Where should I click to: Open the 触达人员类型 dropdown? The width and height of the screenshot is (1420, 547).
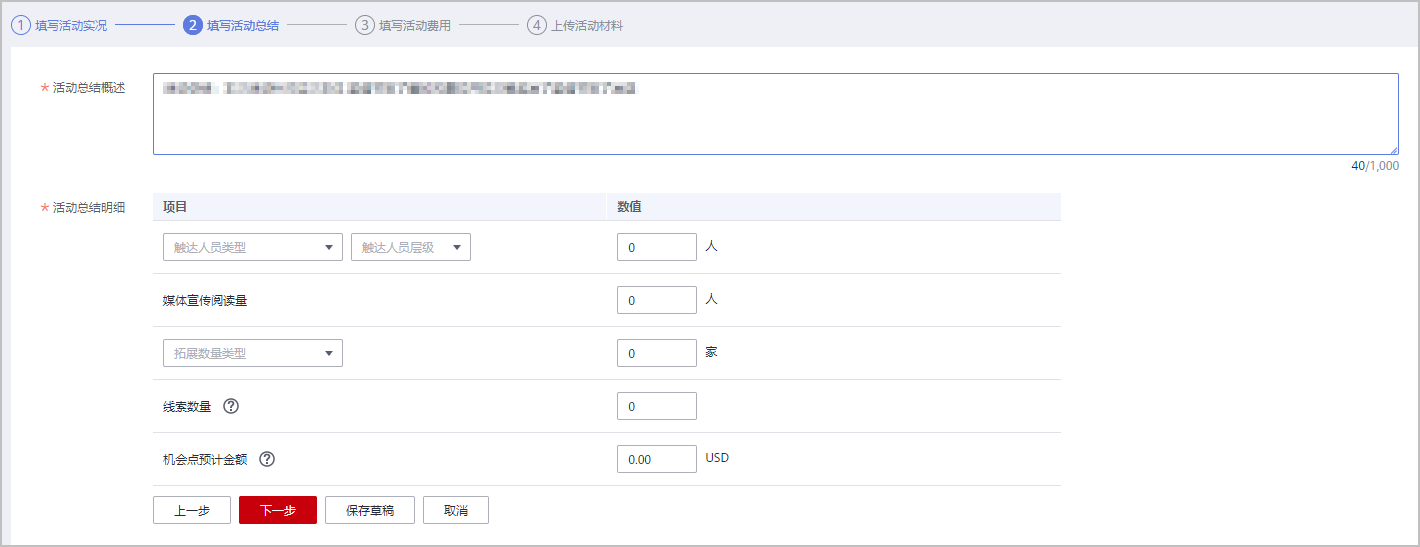click(x=252, y=247)
